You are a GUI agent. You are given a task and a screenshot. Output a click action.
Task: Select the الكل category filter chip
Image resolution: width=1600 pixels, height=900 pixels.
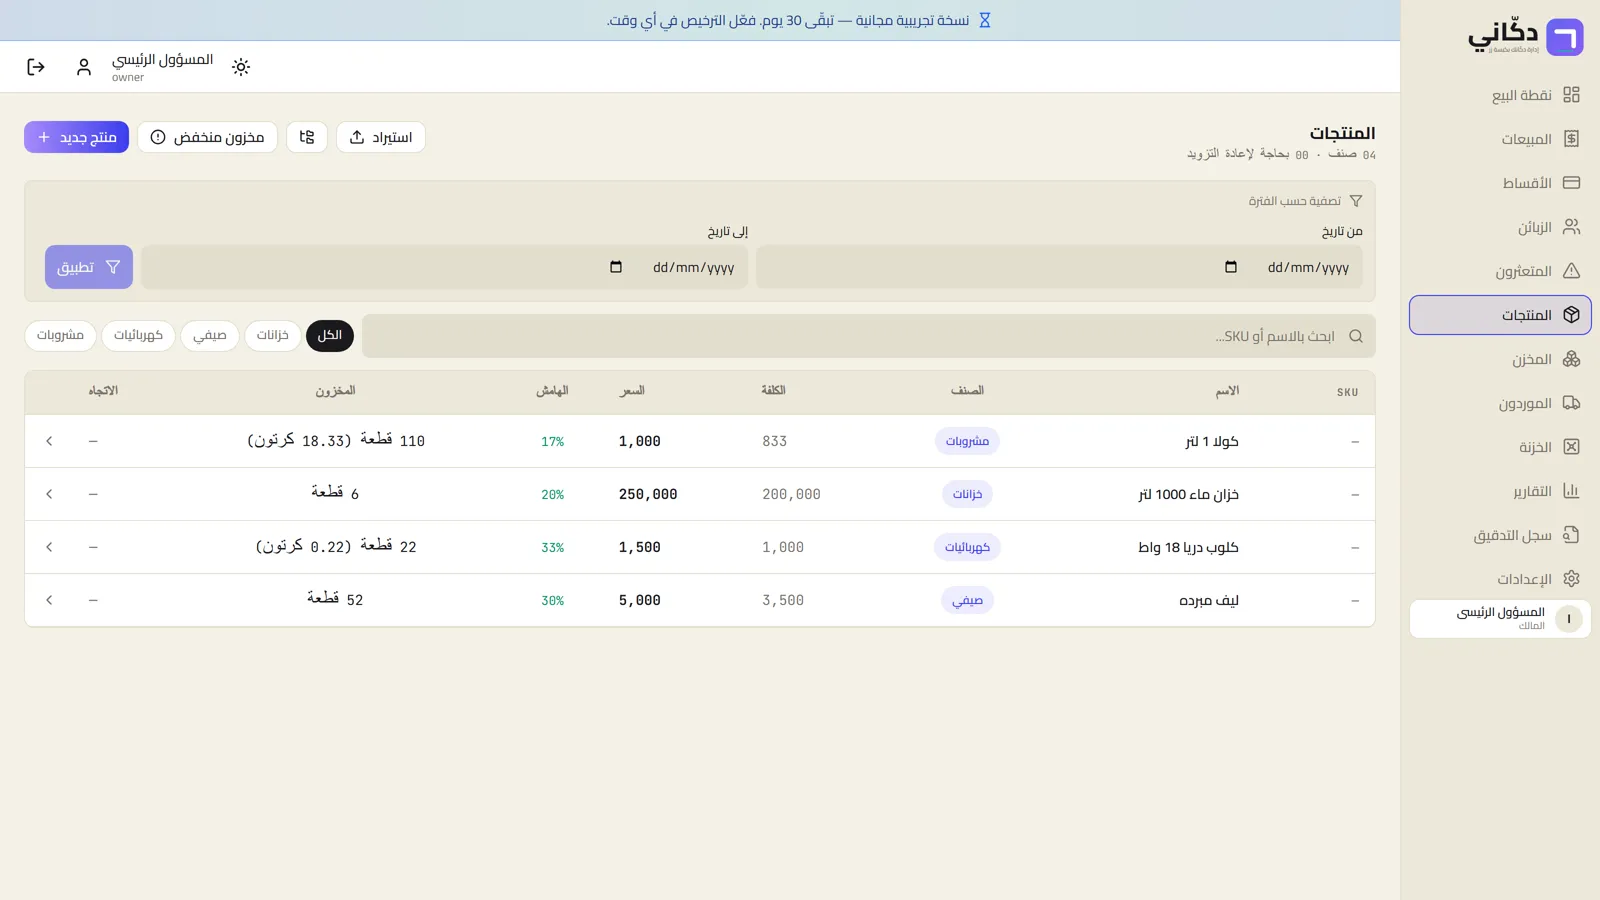coord(330,335)
